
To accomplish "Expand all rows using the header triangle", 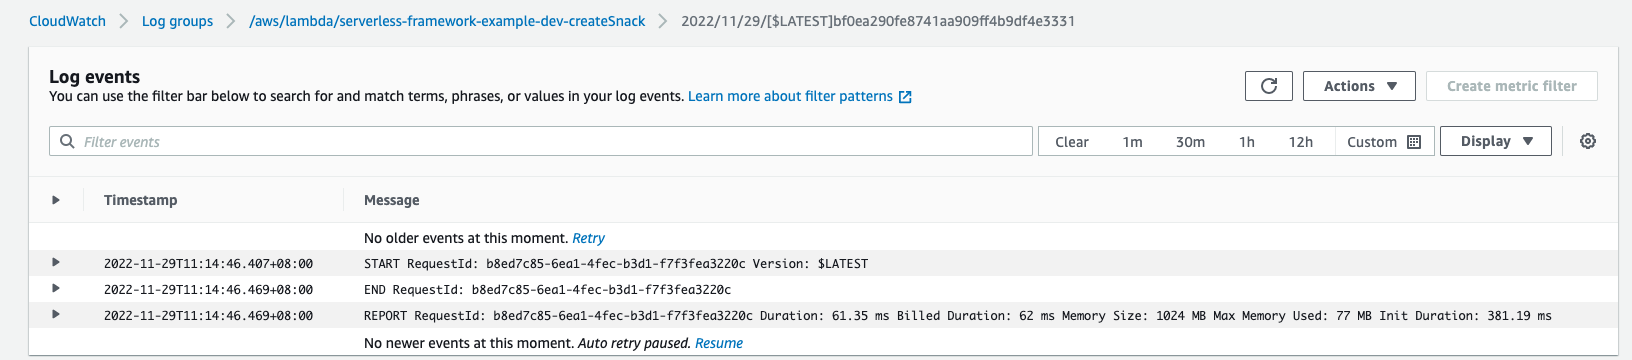I will tap(56, 200).
